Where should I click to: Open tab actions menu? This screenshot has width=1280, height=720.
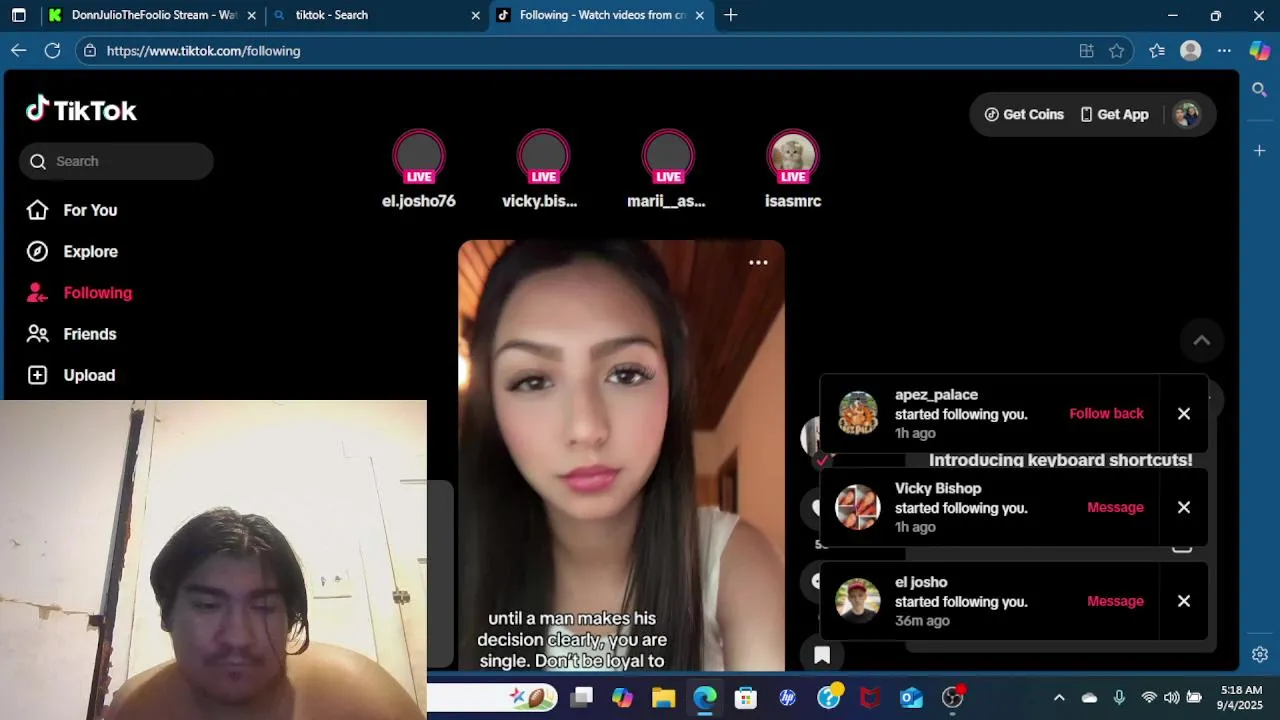coord(19,15)
